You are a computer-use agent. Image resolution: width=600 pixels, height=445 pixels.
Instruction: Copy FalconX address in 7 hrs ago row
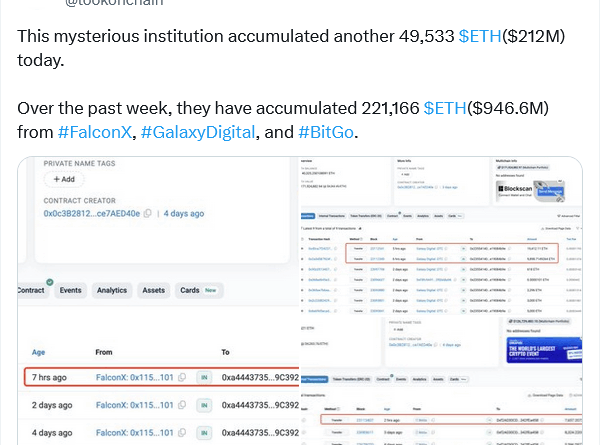182,377
